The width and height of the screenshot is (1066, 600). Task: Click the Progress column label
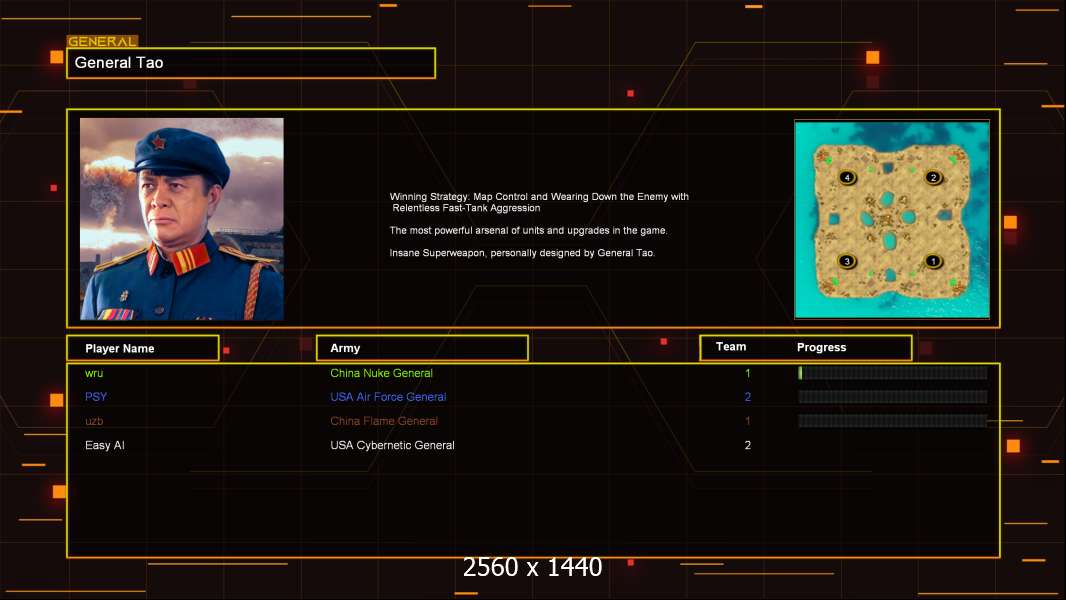pos(821,347)
